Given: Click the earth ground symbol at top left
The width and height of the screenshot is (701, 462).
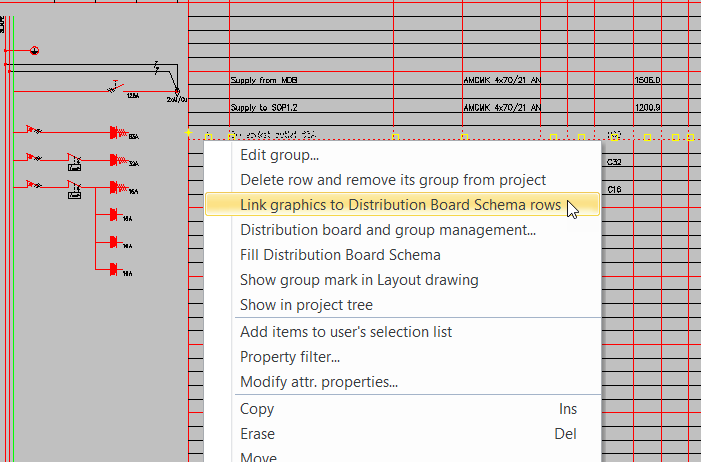Looking at the screenshot, I should point(34,51).
